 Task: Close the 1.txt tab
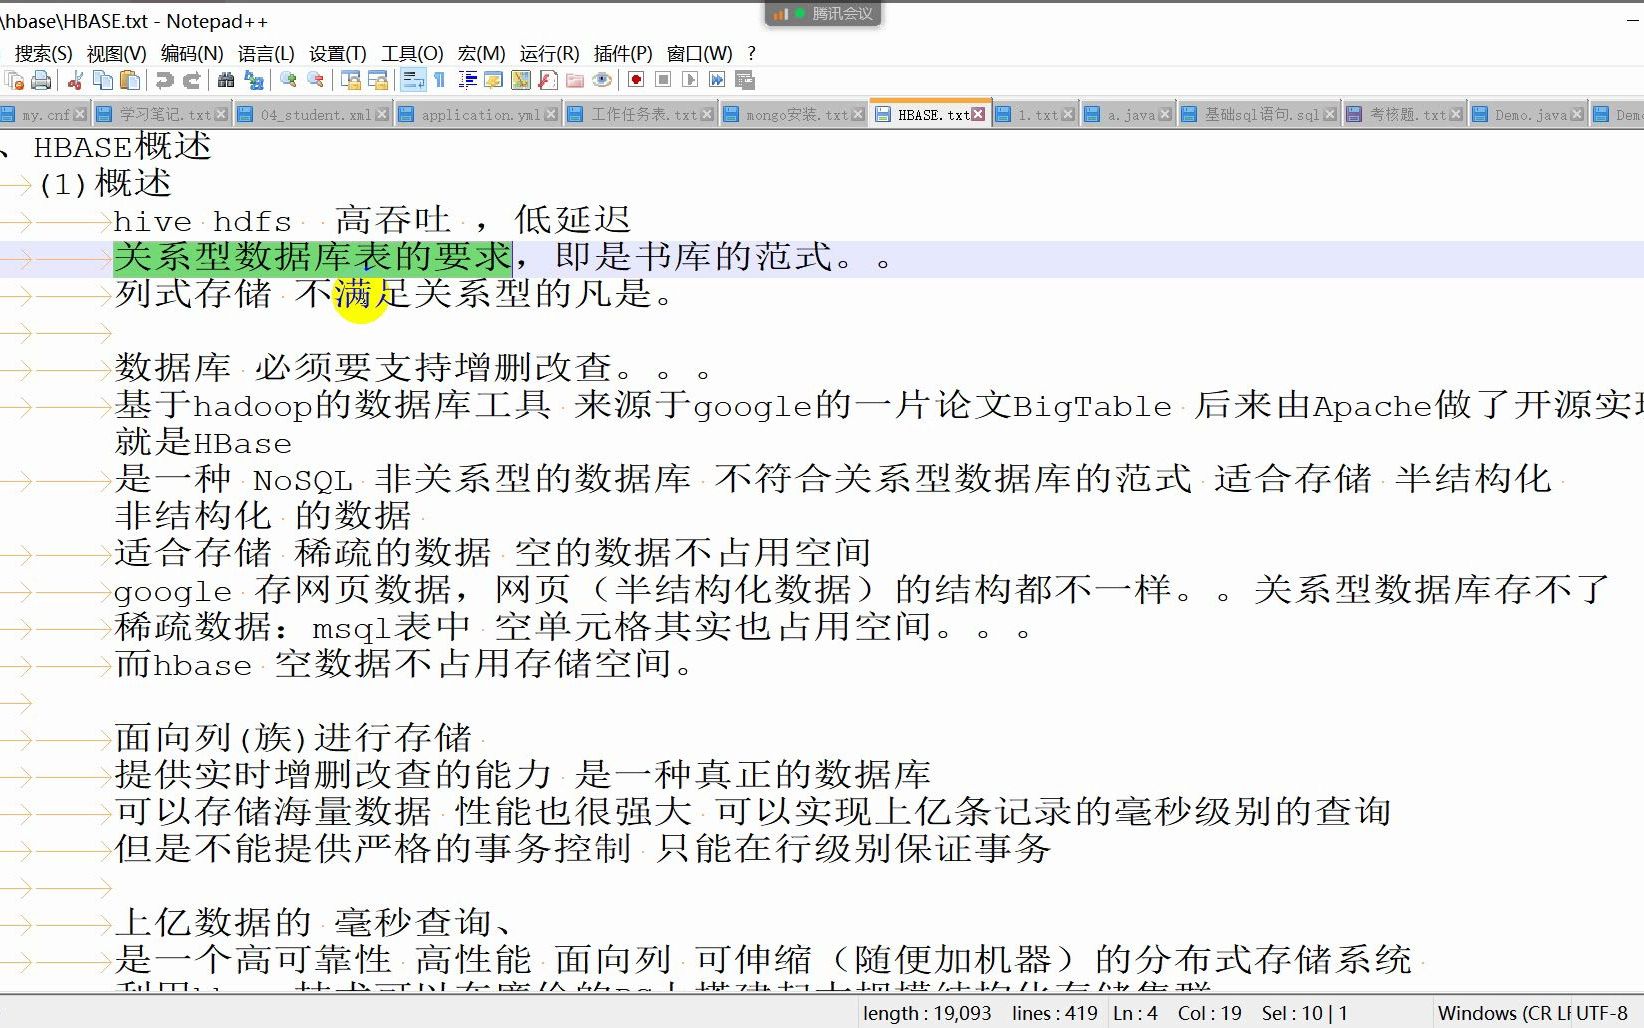pyautogui.click(x=1068, y=115)
